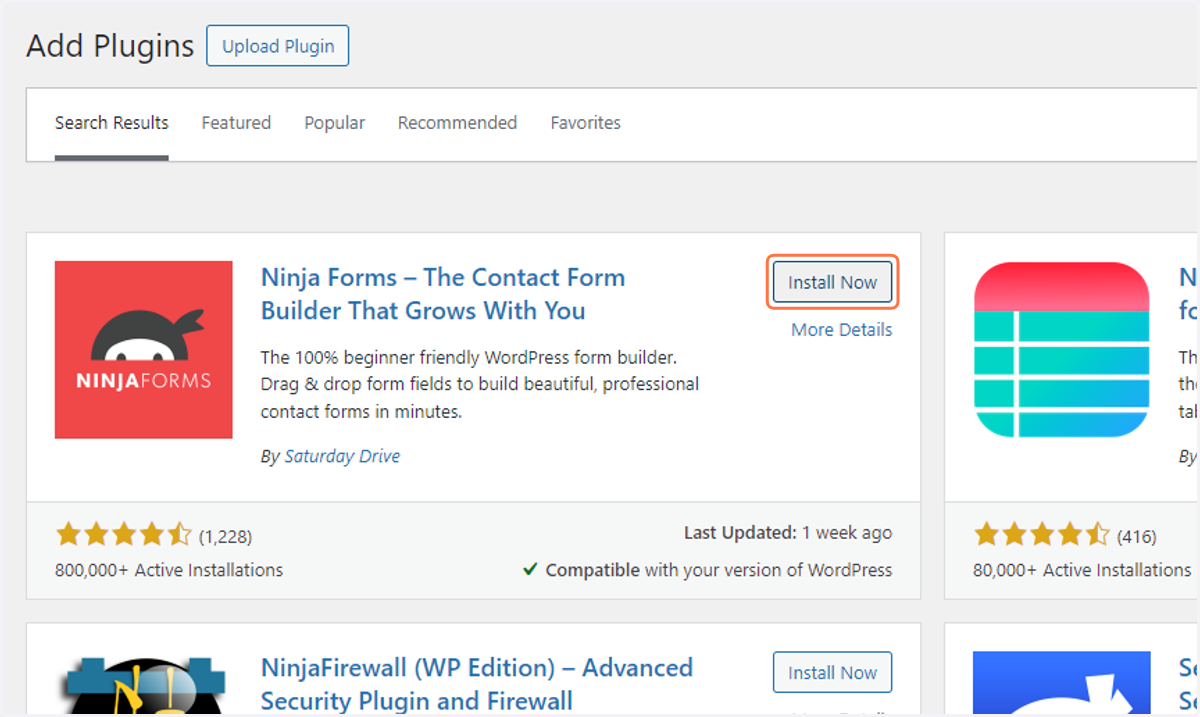The height and width of the screenshot is (717, 1200).
Task: Click the Last Updated 1 week ago text
Action: (788, 533)
